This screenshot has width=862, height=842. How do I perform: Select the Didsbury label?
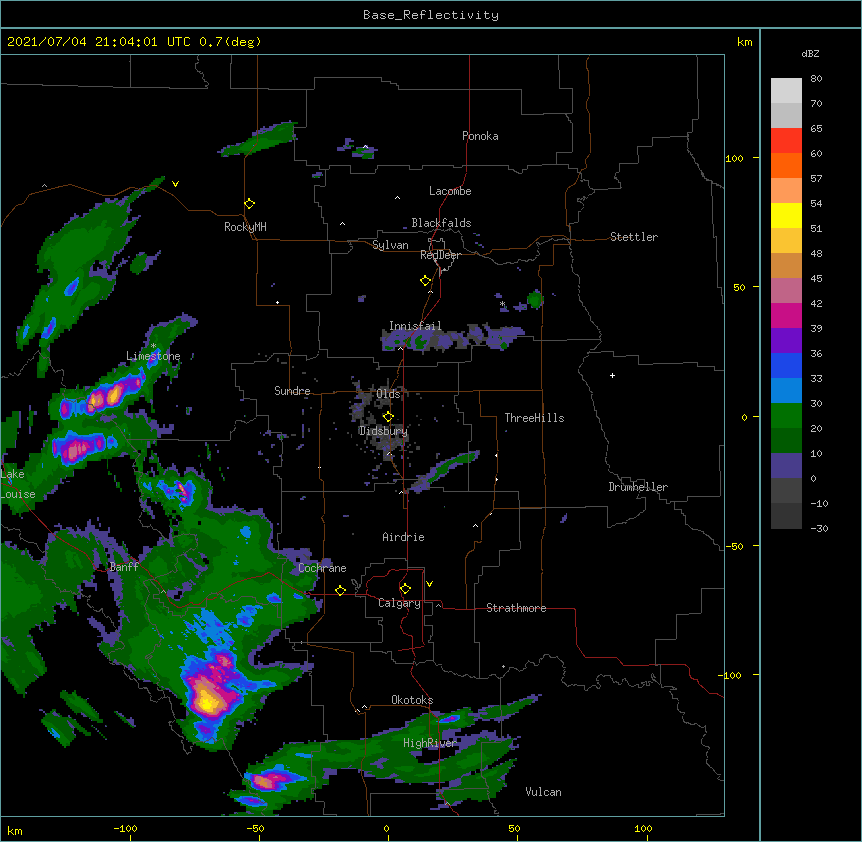tap(383, 431)
